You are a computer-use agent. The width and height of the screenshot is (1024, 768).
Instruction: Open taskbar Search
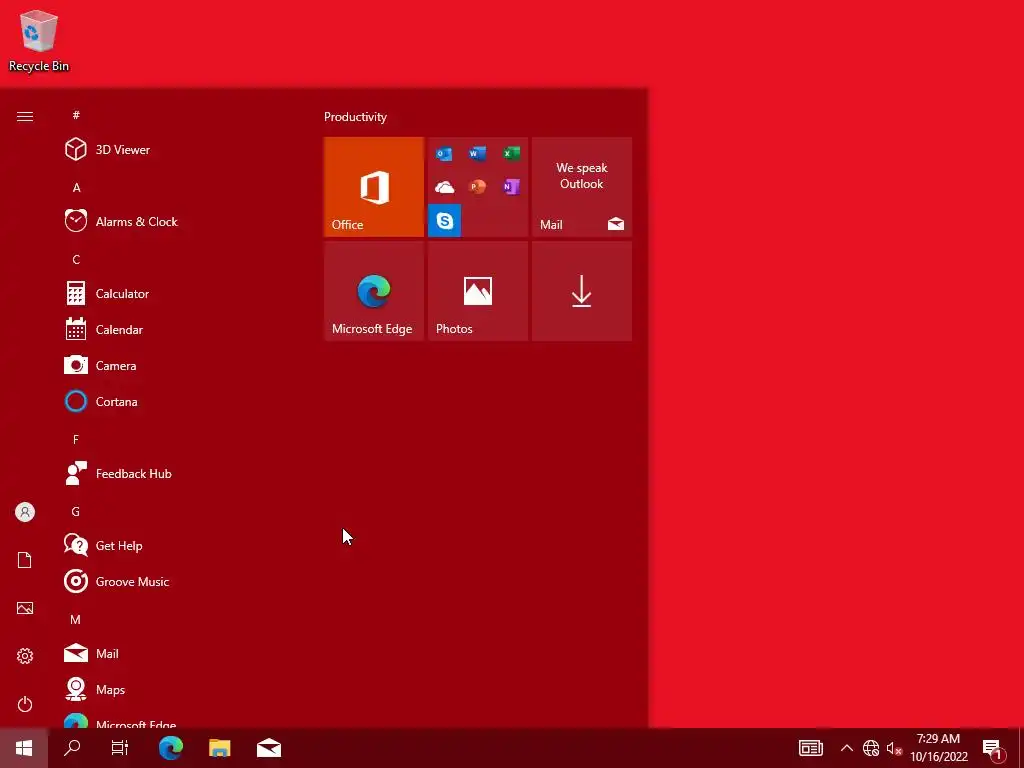[72, 748]
